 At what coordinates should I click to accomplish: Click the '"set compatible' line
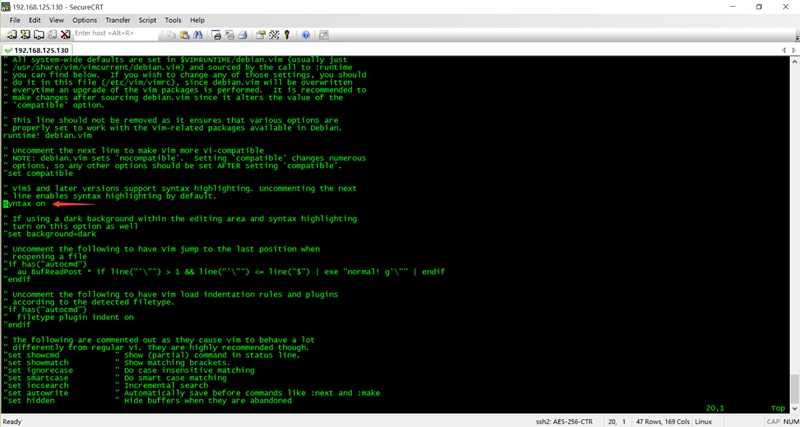click(x=38, y=173)
